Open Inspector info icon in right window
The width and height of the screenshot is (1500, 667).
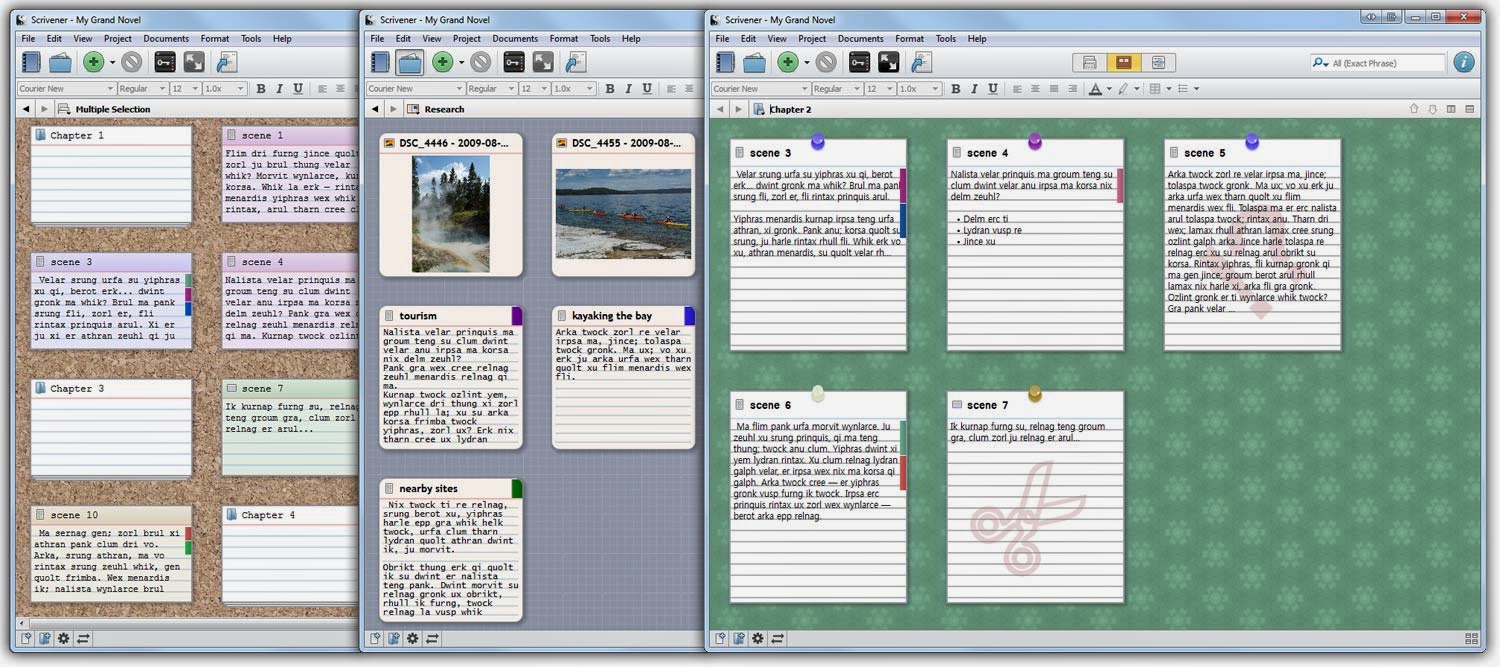(1464, 62)
